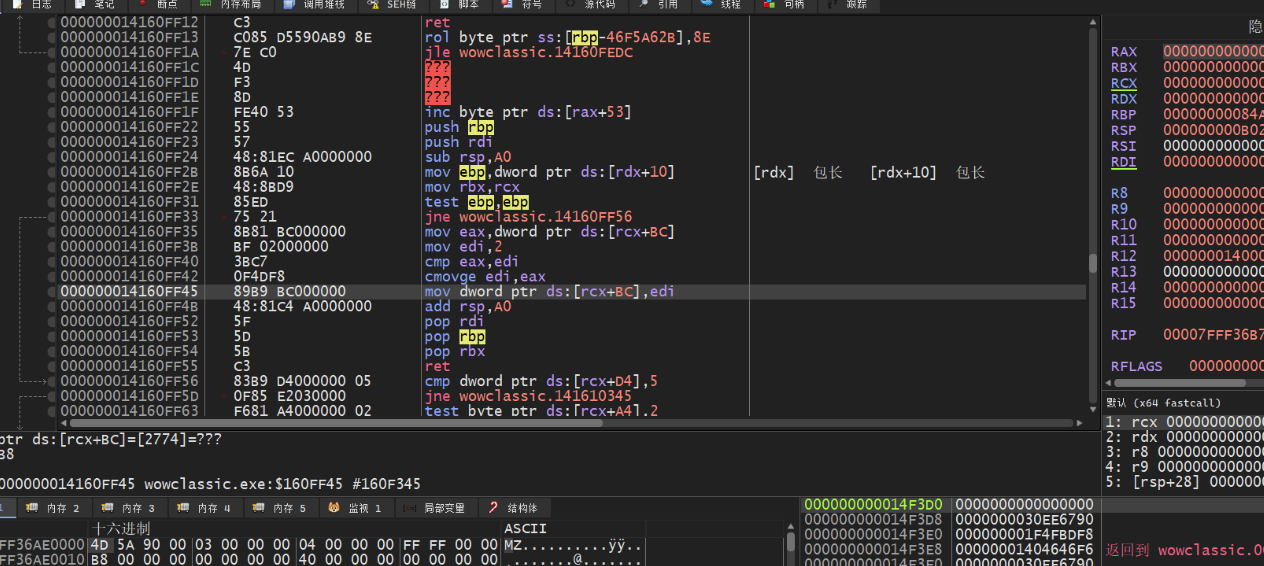Select the R12 register row
1264x566 pixels.
point(1187,256)
